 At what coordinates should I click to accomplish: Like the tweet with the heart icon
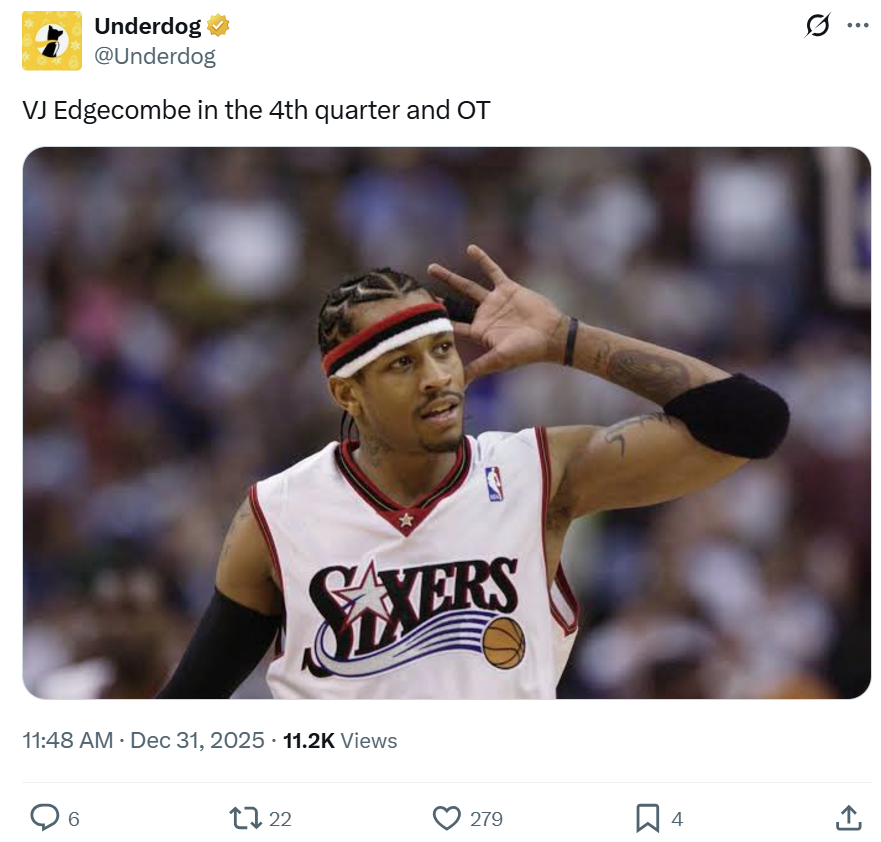tap(446, 819)
